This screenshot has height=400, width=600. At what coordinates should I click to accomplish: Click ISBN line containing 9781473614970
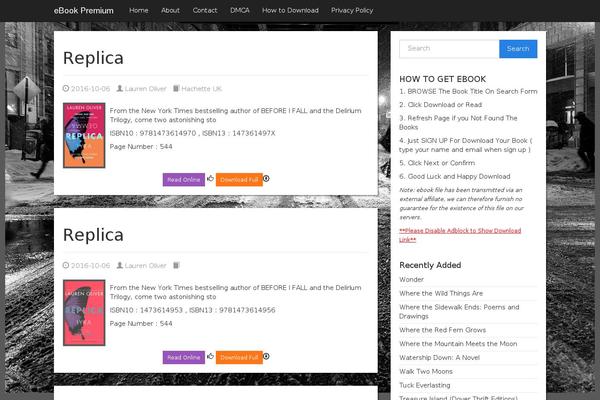[192, 133]
